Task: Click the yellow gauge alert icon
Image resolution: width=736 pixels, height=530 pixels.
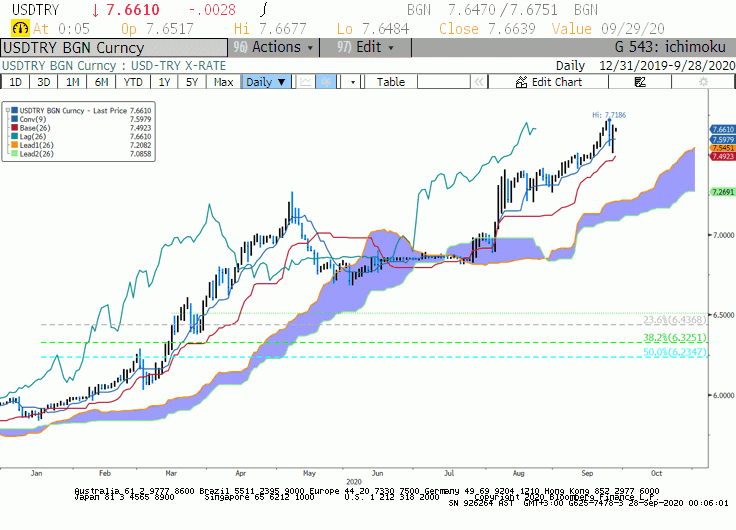Action: coord(20,29)
